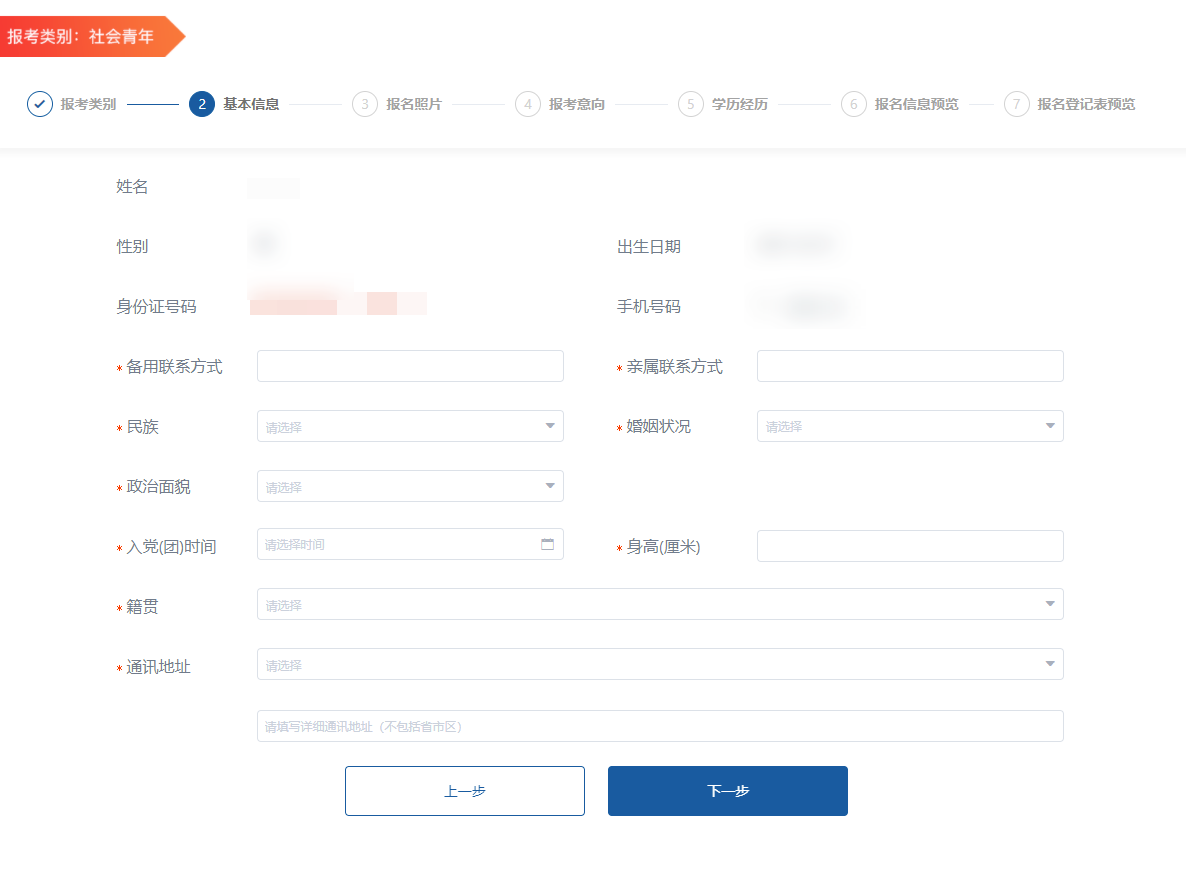Click step 2 circle for 基本信息
The width and height of the screenshot is (1186, 869).
pos(202,104)
